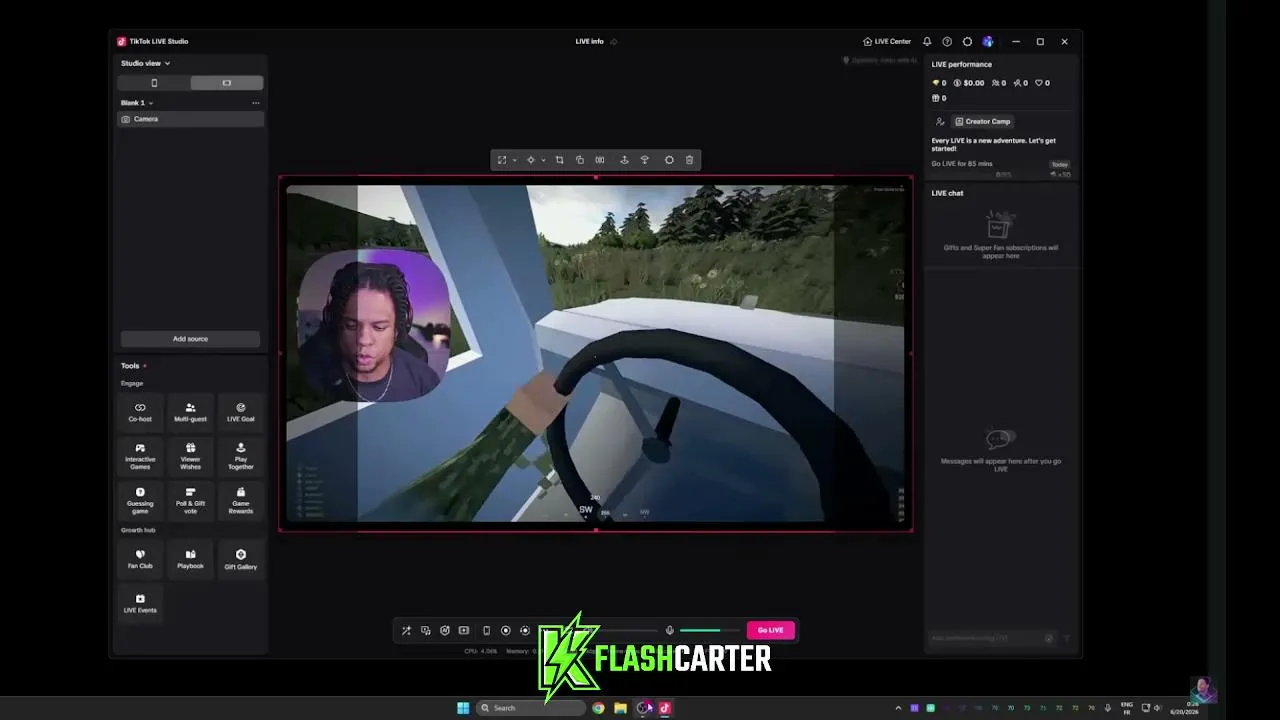Click the 'Go LIVE for 85 mins' task text
This screenshot has height=720, width=1280.
pos(962,164)
